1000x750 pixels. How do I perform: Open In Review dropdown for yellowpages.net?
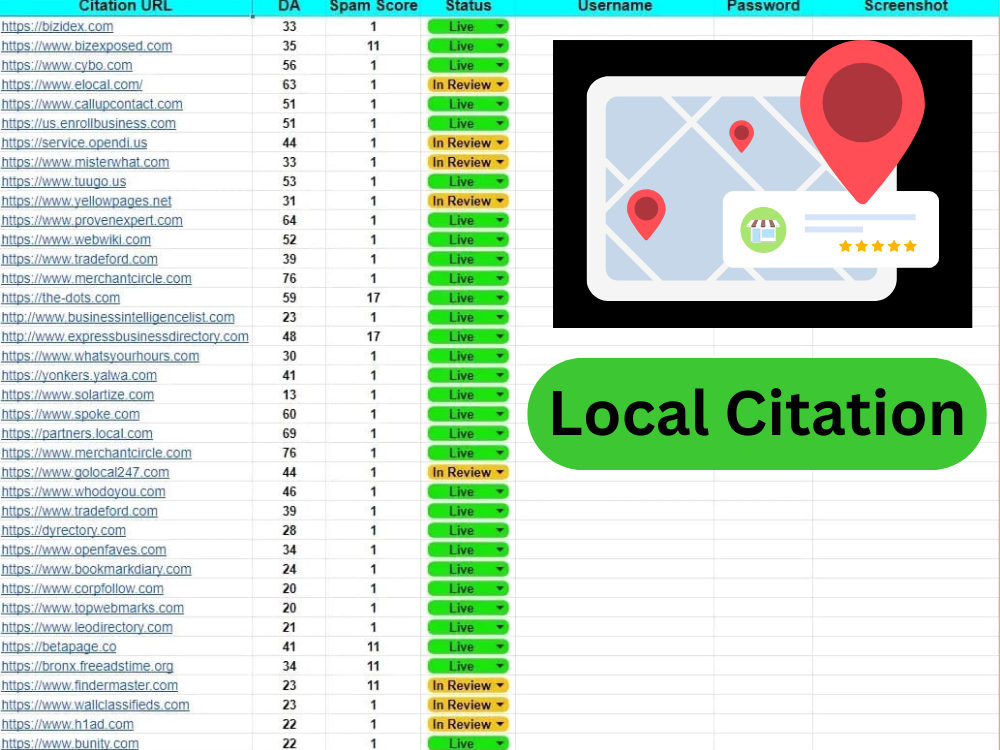point(501,201)
